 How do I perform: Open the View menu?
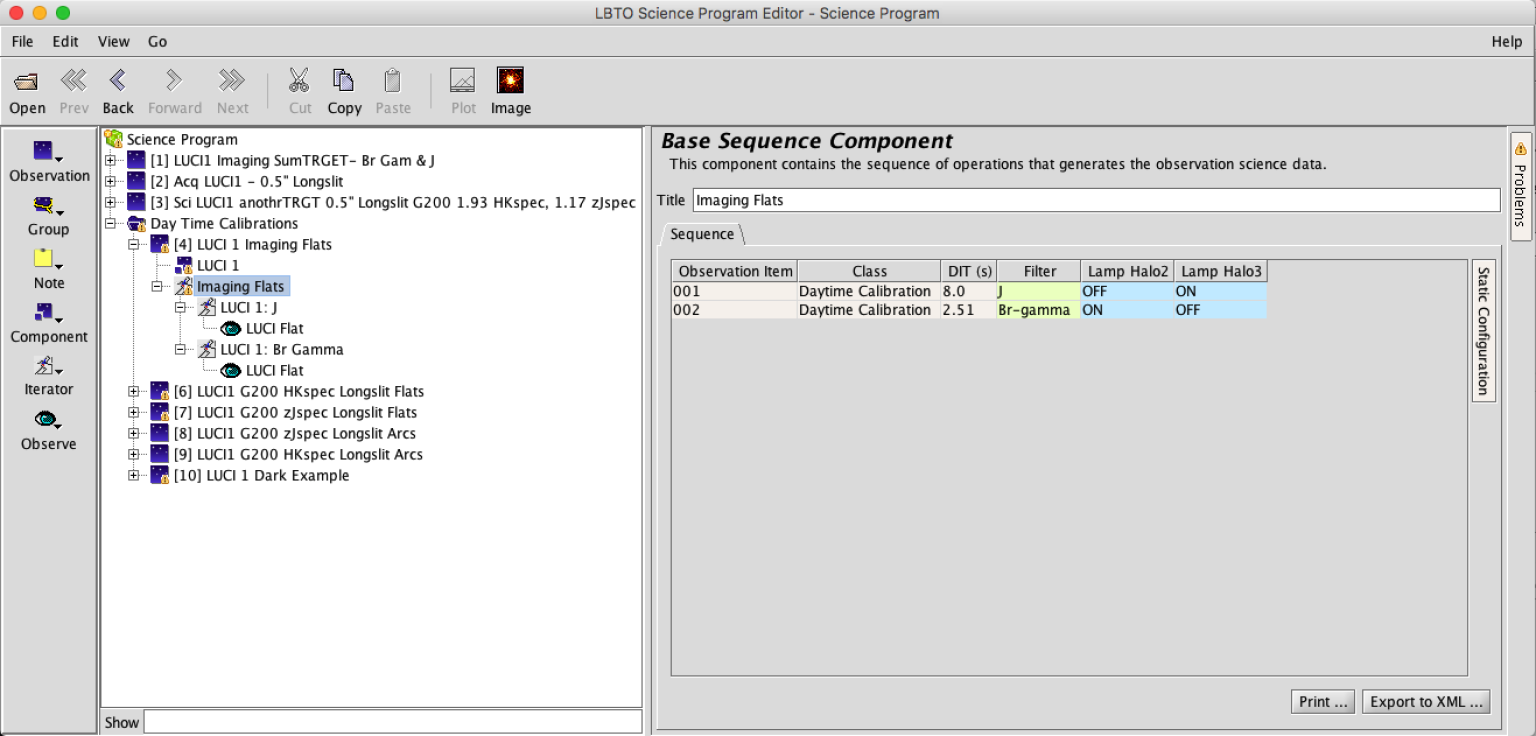click(x=113, y=41)
